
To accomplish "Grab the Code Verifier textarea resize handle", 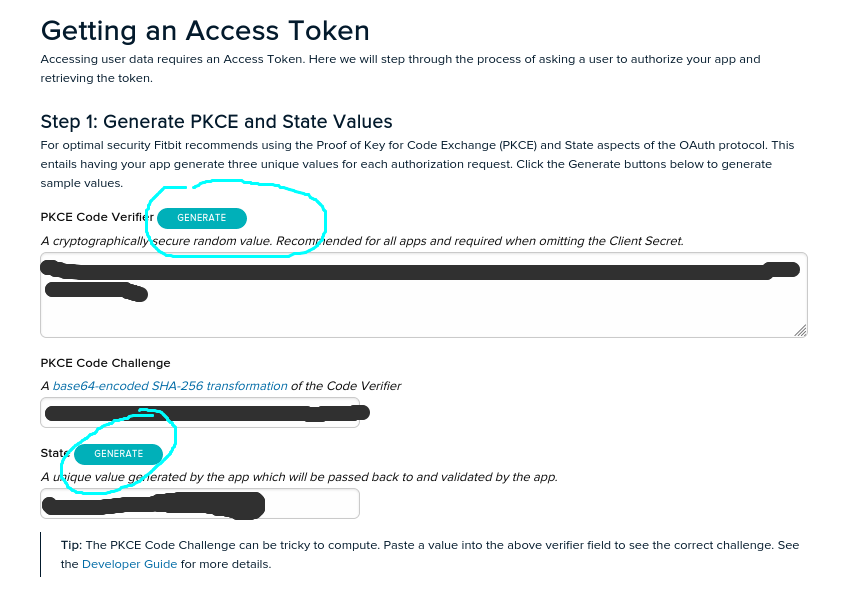I will tap(800, 330).
